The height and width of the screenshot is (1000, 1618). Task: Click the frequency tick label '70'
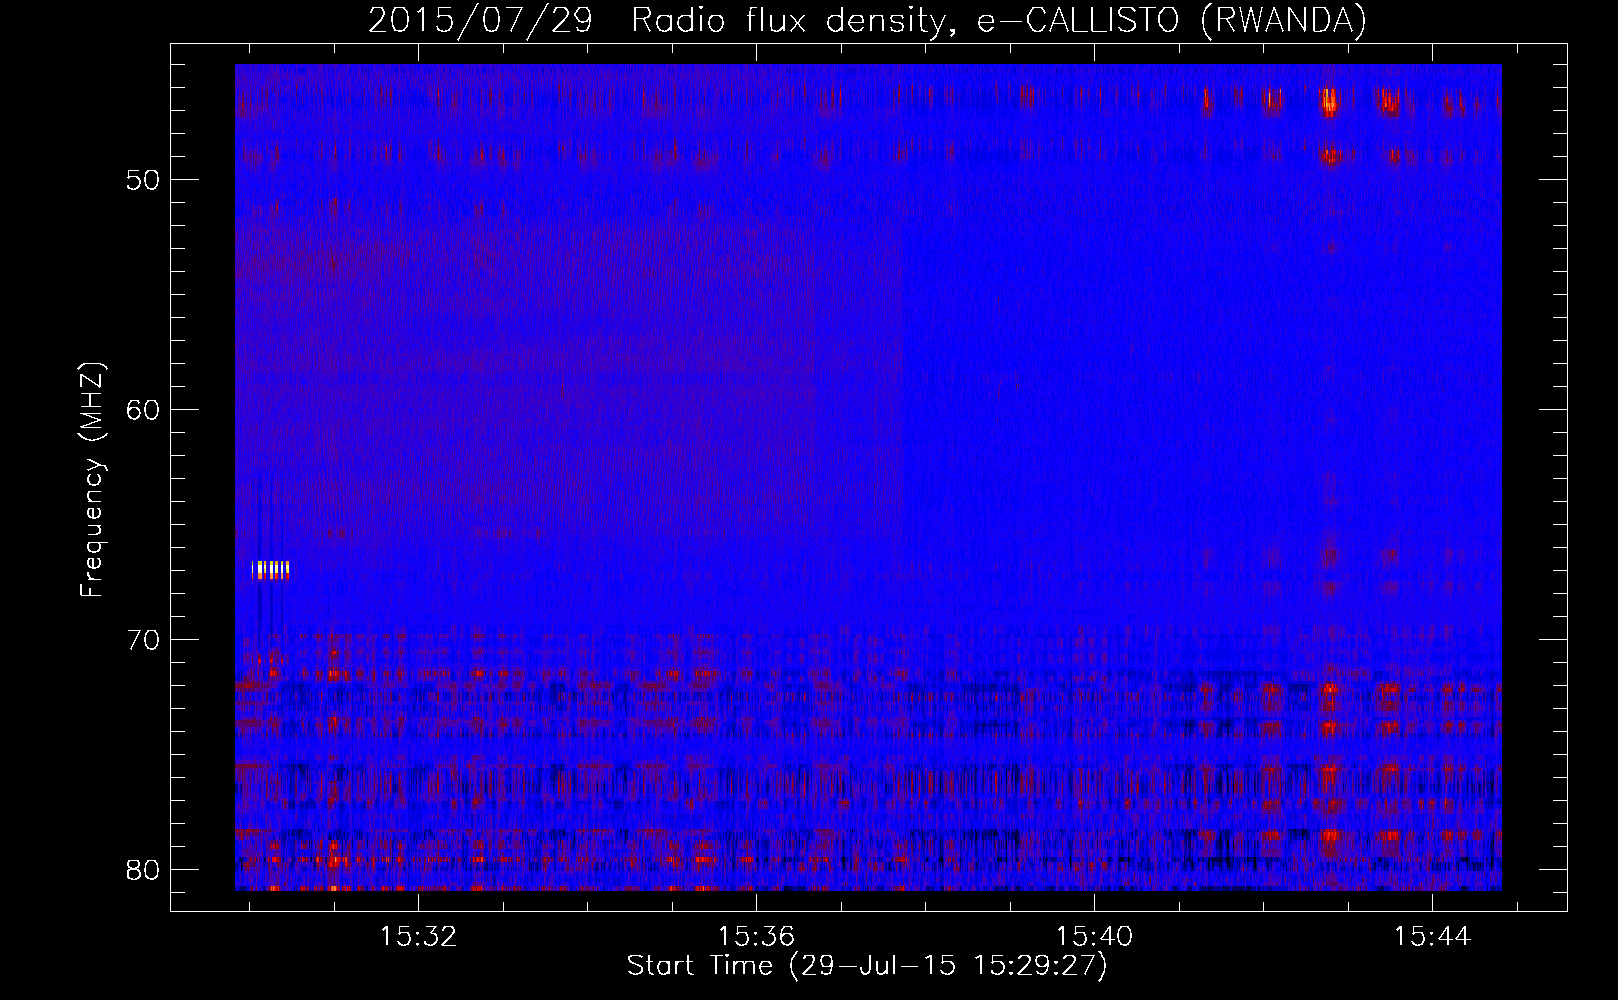(x=143, y=640)
